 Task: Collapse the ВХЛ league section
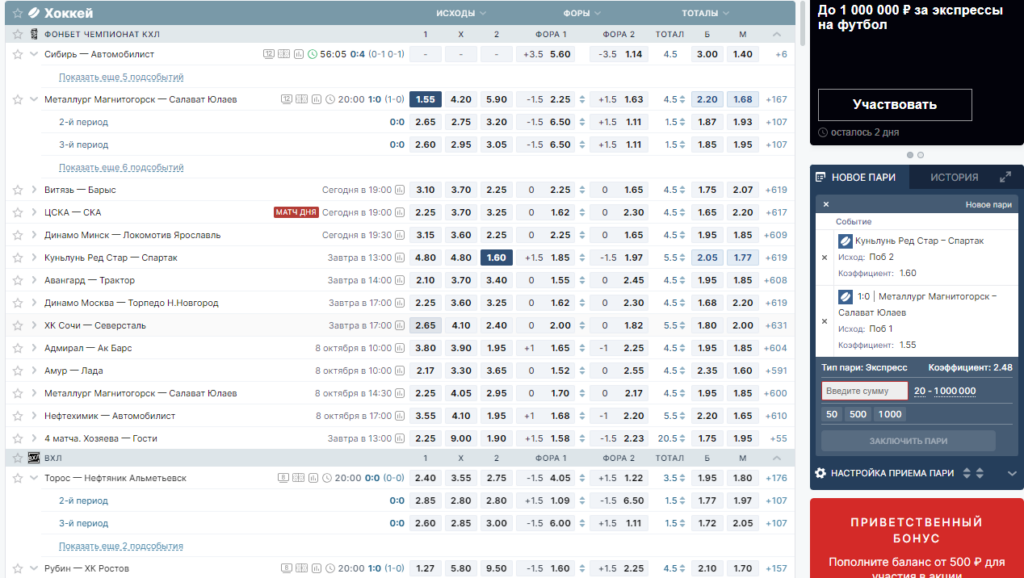pyautogui.click(x=776, y=458)
